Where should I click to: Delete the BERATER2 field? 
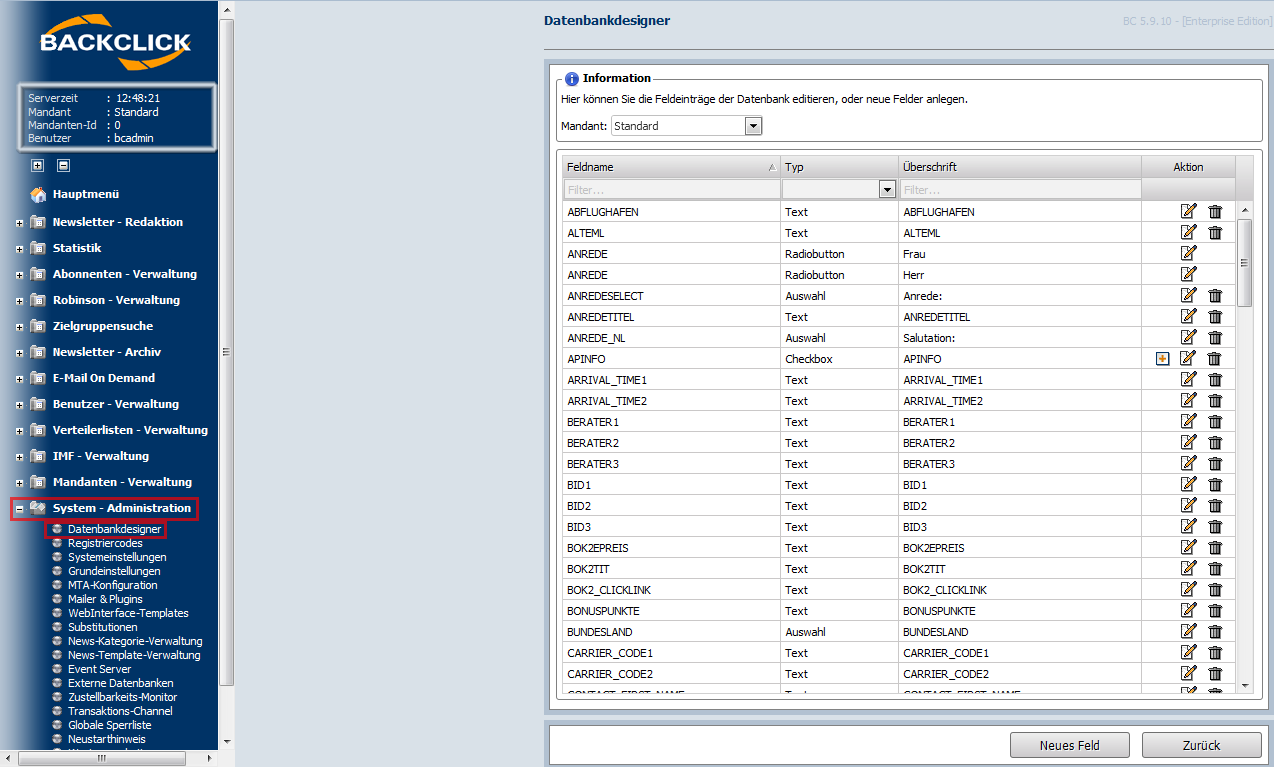tap(1215, 442)
